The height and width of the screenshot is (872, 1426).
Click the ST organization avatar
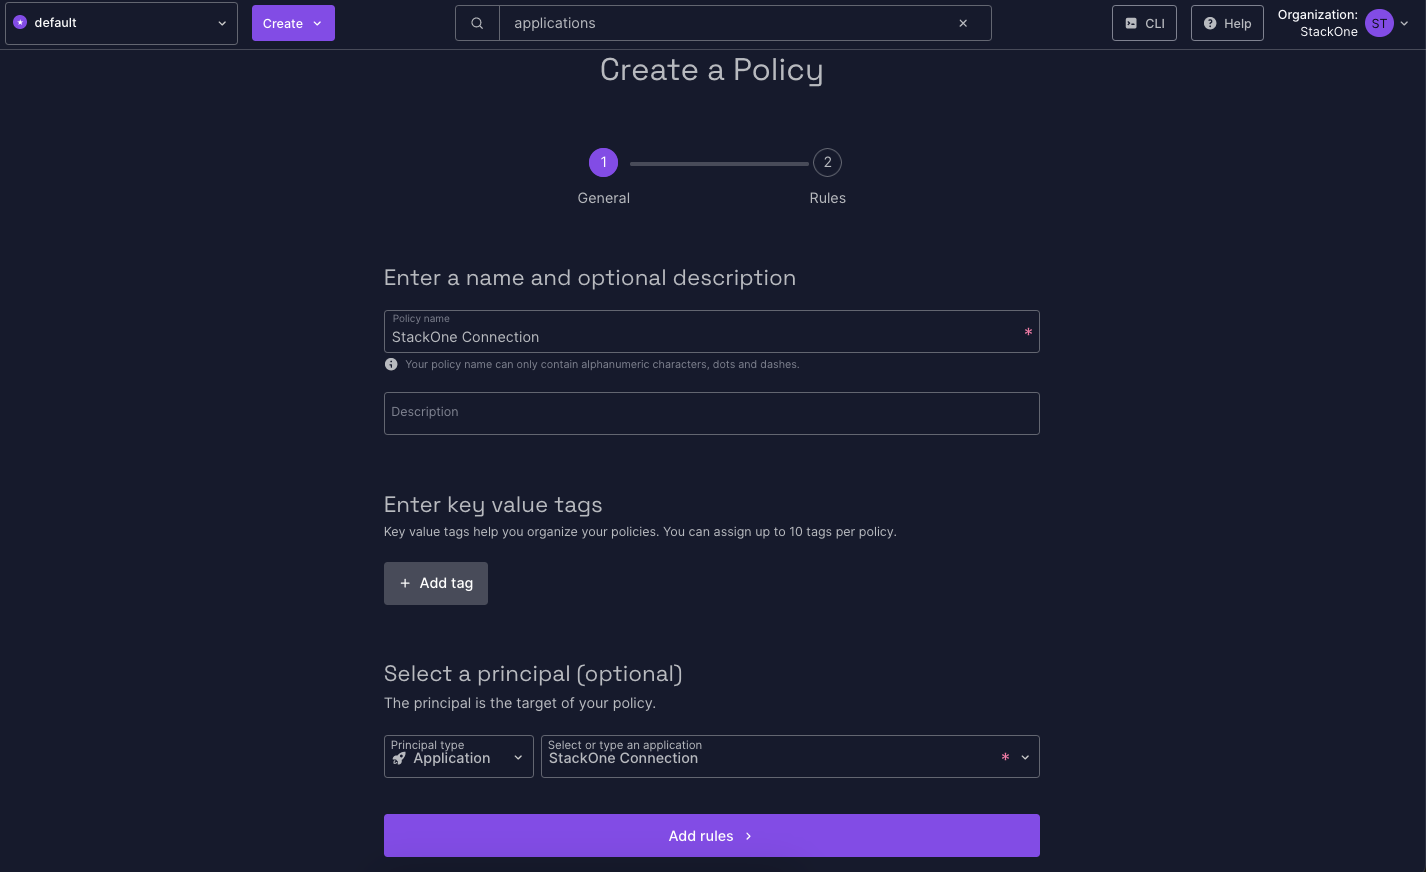coord(1379,22)
